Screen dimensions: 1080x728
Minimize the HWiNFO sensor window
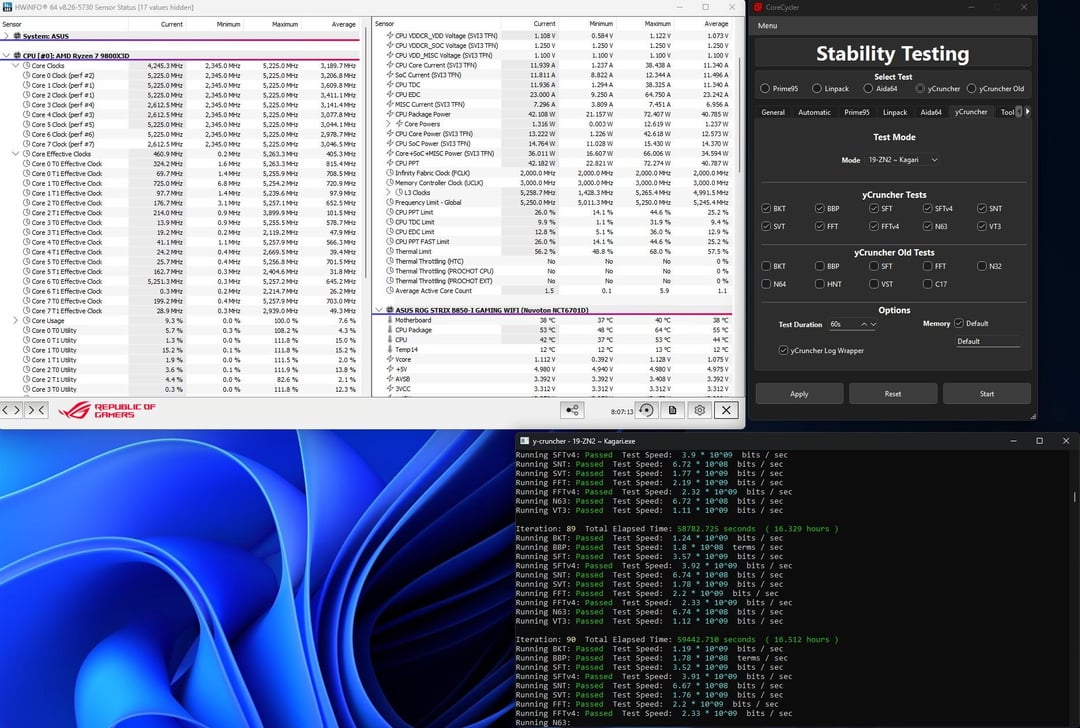(x=679, y=7)
